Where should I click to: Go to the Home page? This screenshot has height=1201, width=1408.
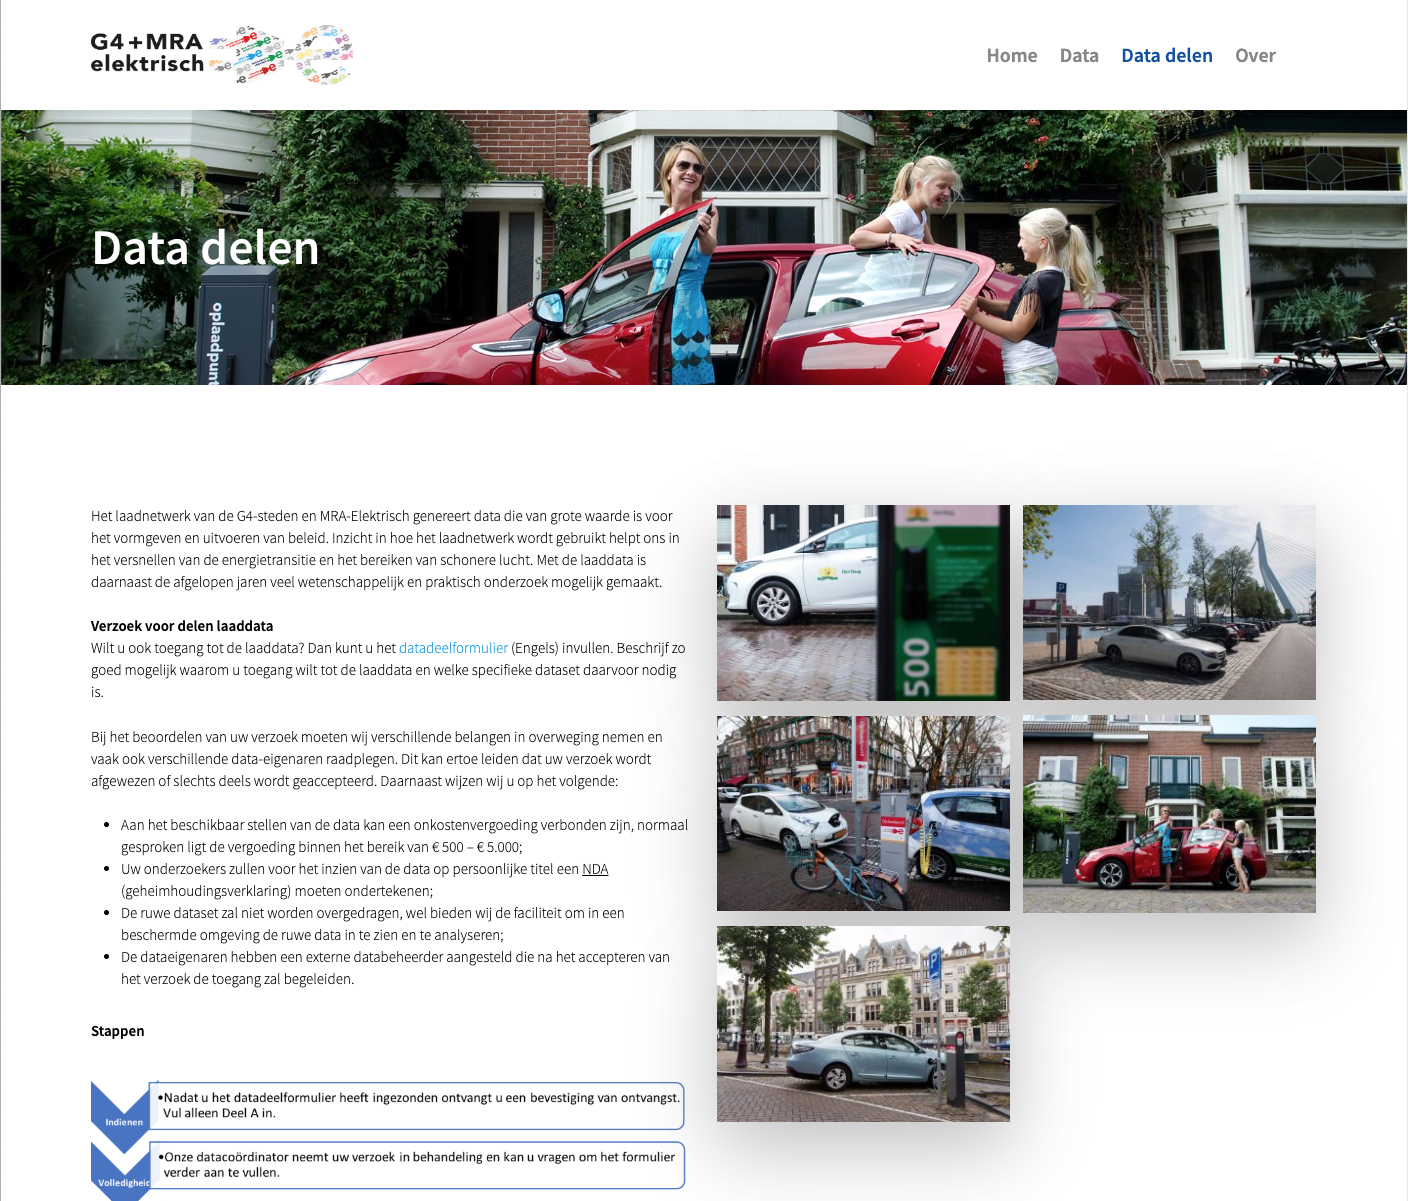tap(1011, 56)
